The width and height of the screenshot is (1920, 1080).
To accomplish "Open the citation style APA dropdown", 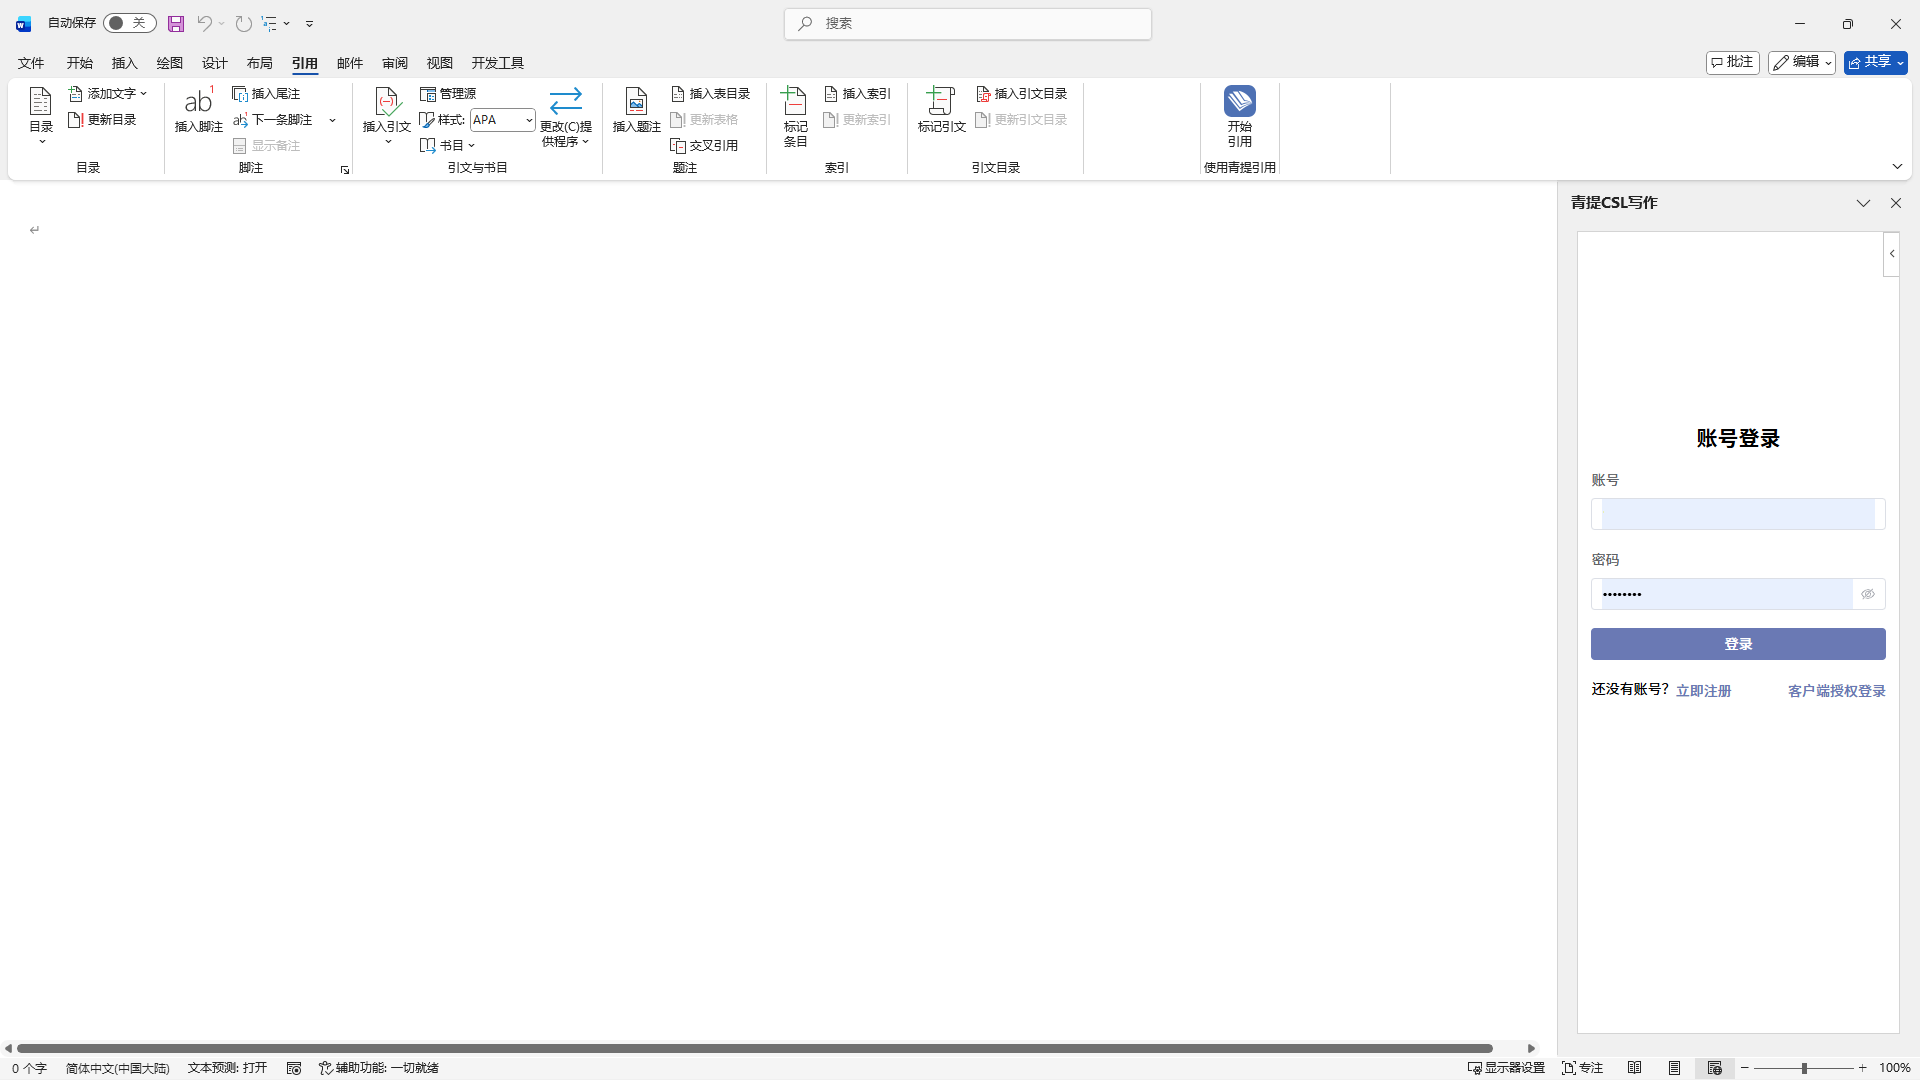I will [x=529, y=120].
